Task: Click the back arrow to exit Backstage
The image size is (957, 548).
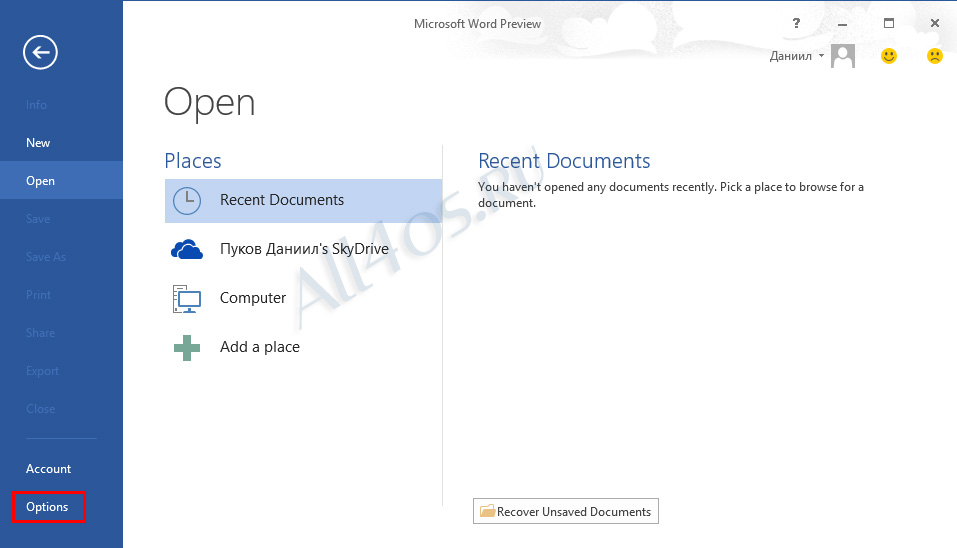Action: [40, 52]
